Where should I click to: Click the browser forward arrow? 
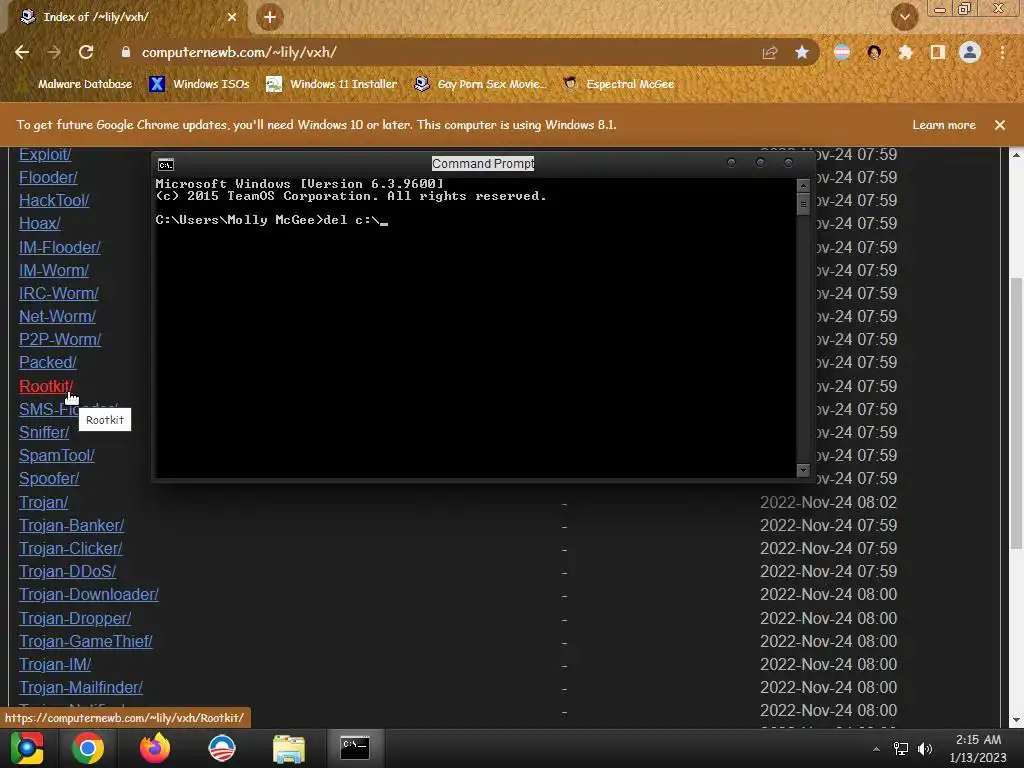click(54, 52)
